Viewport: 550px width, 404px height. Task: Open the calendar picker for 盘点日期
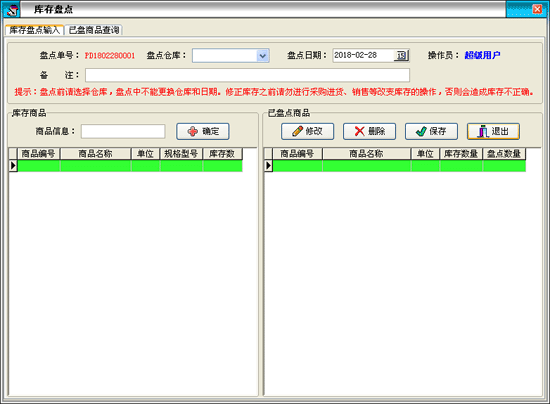pos(402,55)
